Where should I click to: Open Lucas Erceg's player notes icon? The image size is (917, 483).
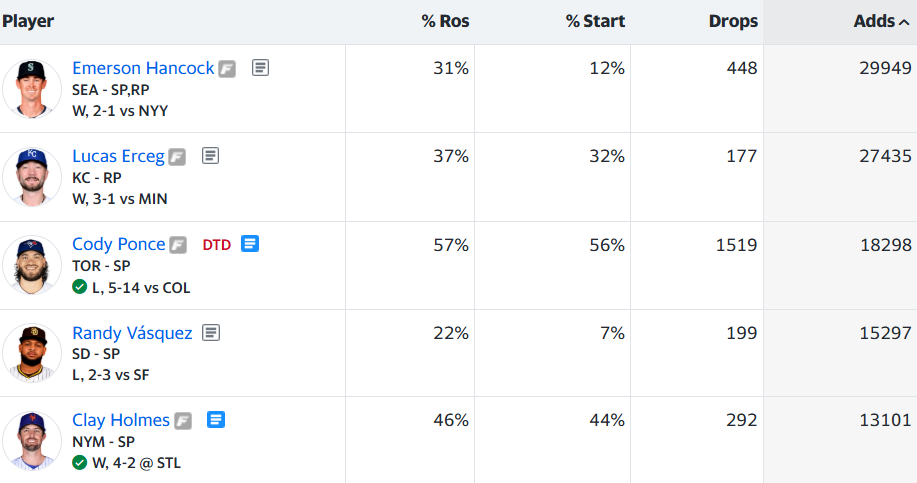[x=210, y=156]
